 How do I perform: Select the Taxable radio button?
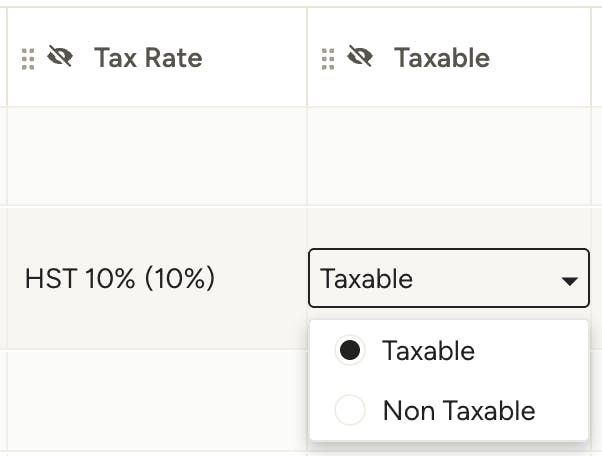(x=350, y=350)
